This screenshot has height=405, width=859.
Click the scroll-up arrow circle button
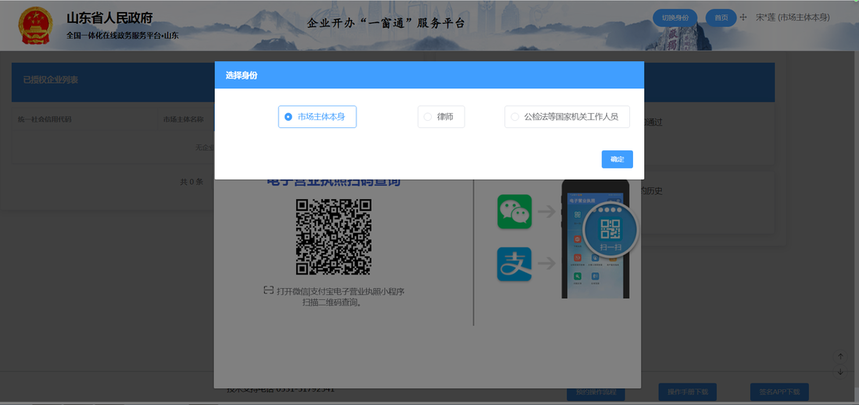[x=840, y=357]
